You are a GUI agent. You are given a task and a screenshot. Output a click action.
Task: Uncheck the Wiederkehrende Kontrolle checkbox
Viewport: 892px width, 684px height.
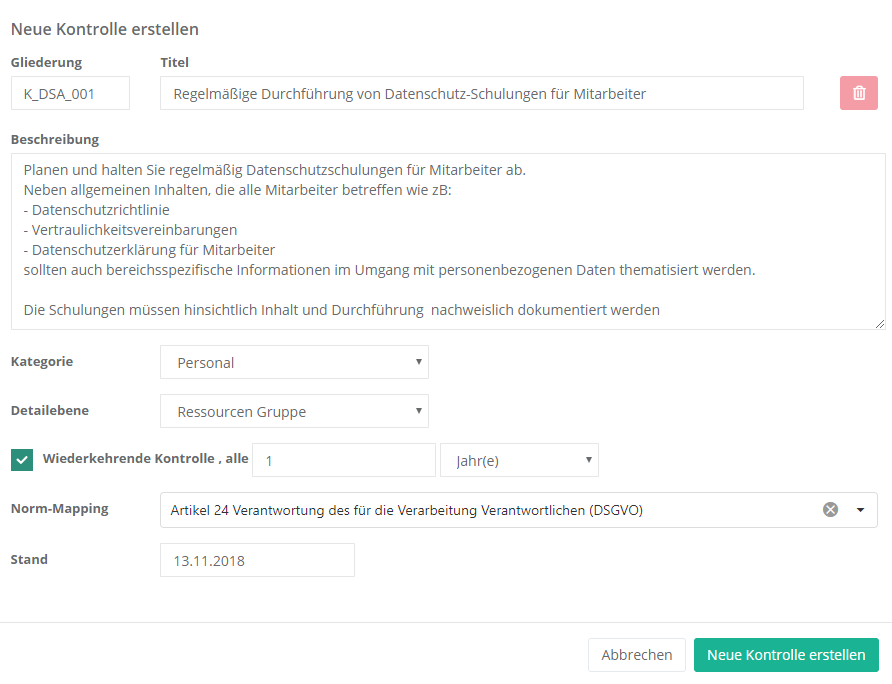(22, 460)
